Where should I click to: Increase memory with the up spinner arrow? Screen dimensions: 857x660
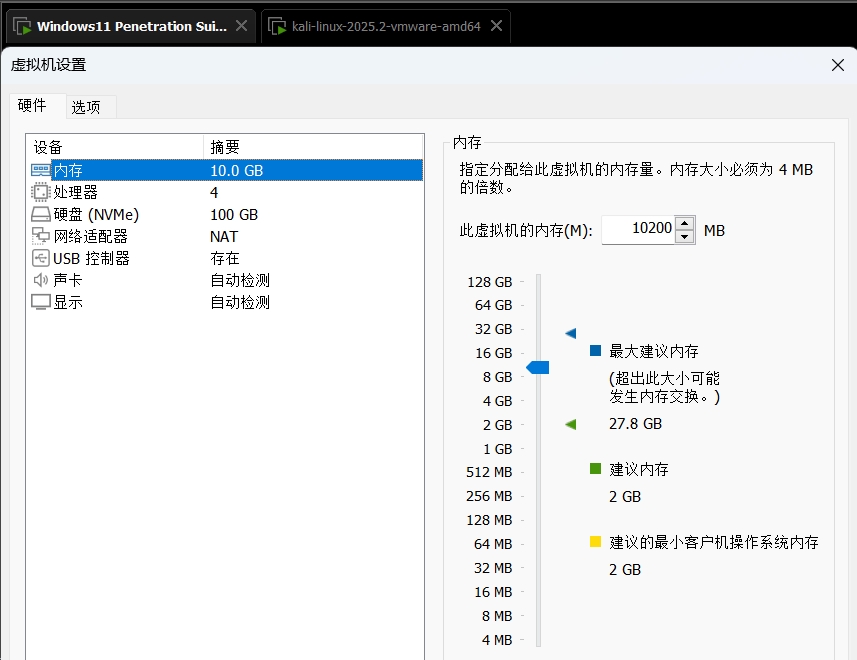(x=685, y=223)
